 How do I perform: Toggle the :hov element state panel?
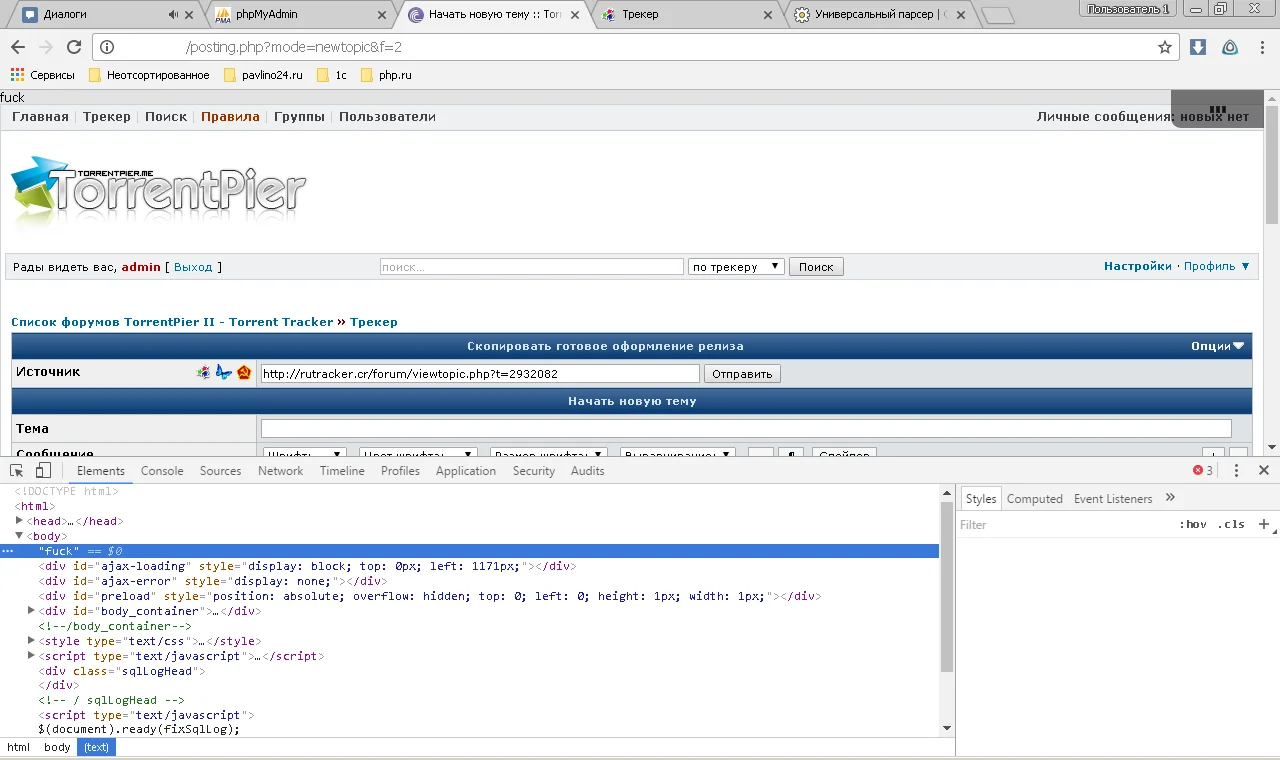(x=1193, y=524)
